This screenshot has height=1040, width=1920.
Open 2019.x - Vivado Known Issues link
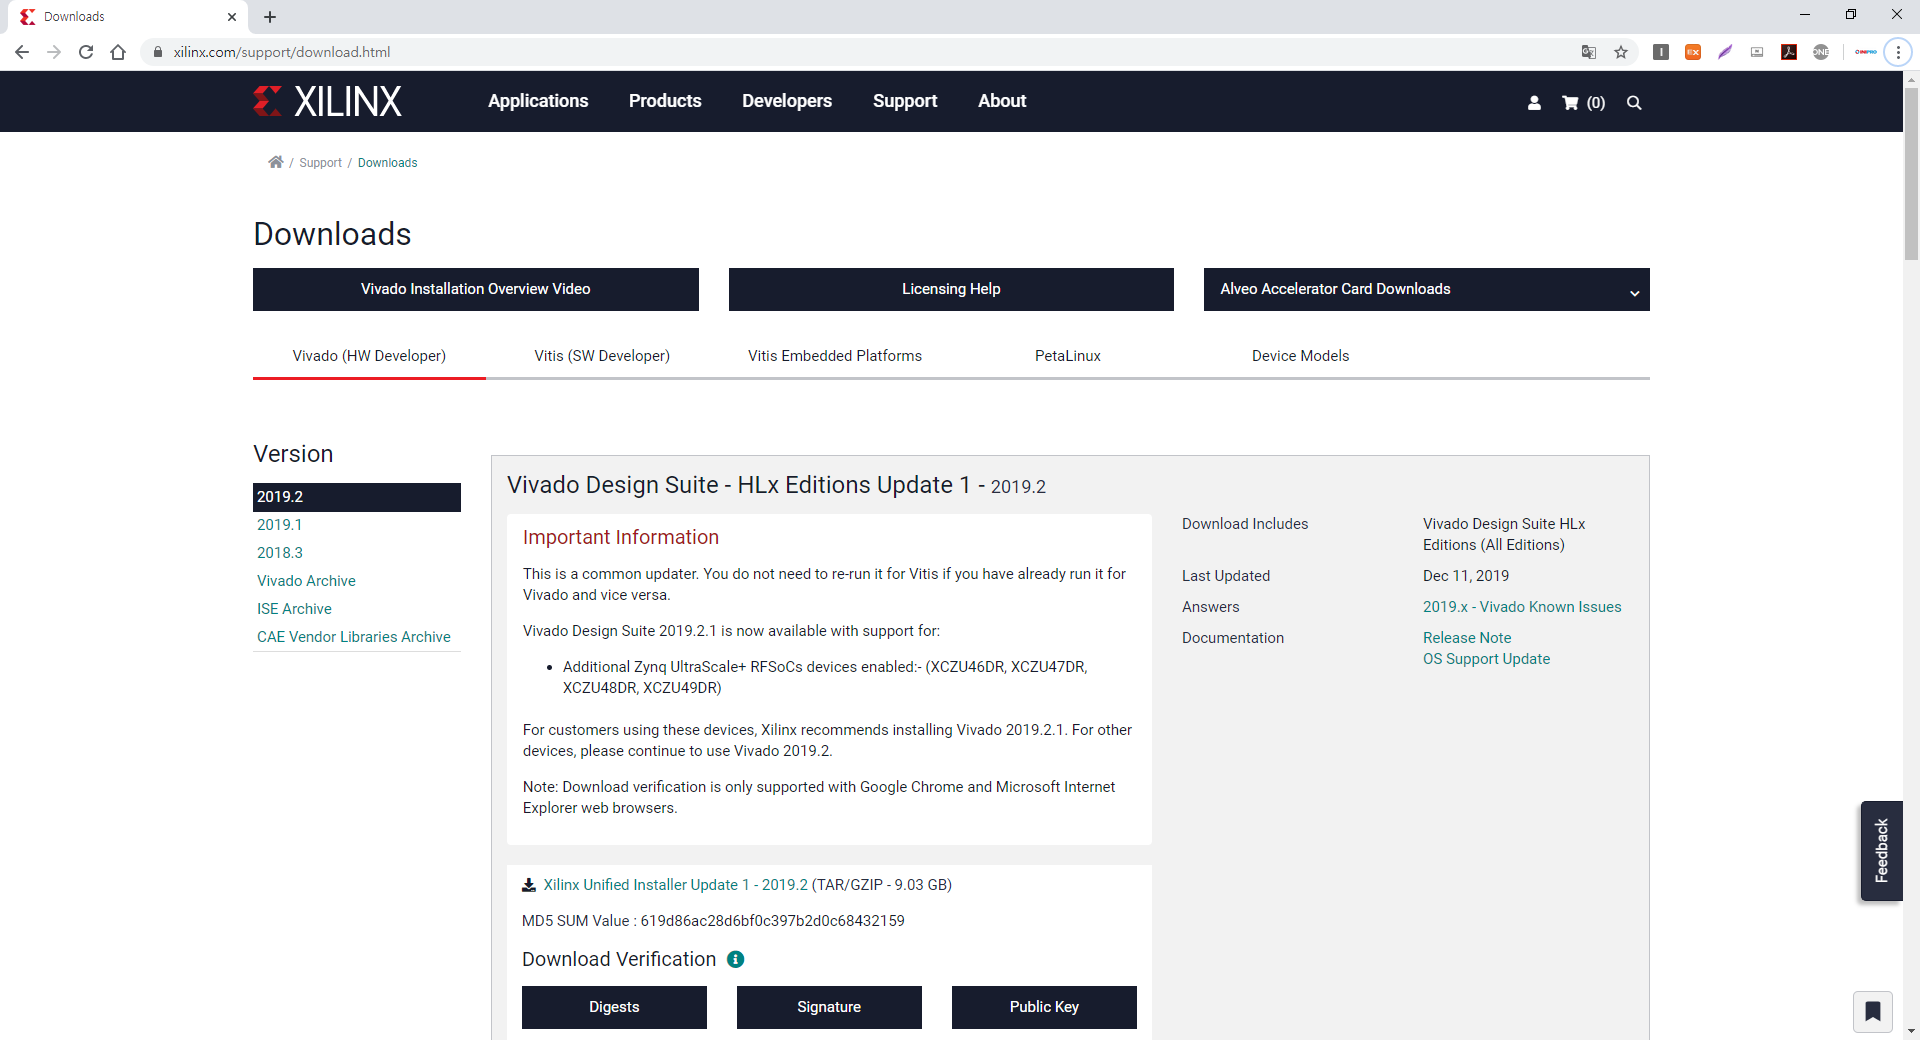point(1522,607)
